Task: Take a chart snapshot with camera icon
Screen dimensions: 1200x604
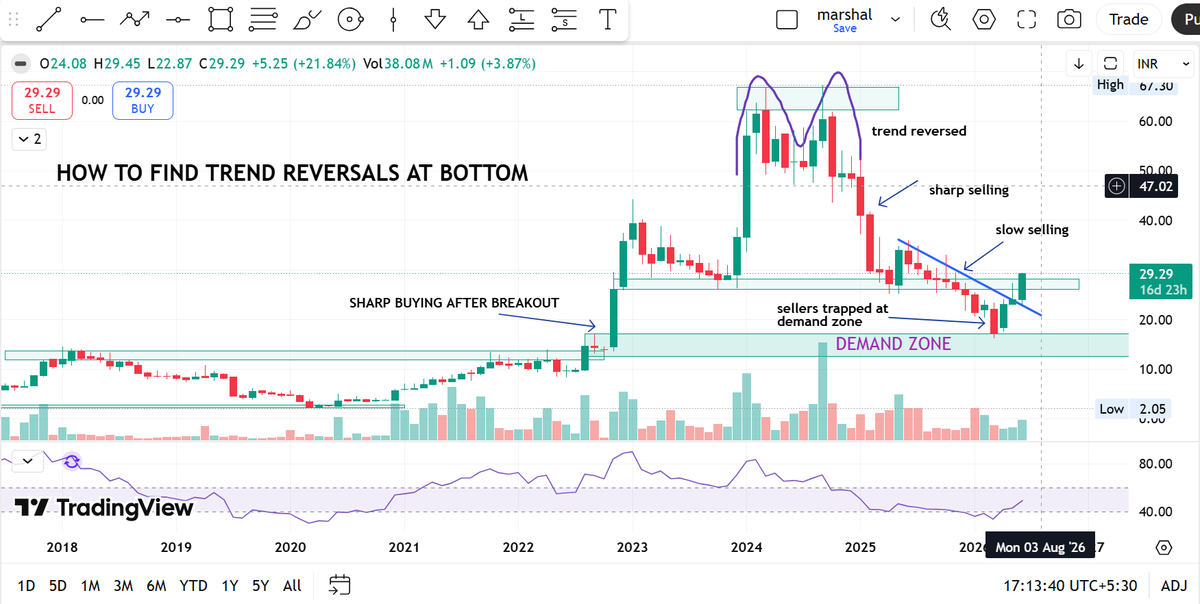Action: [x=1069, y=19]
